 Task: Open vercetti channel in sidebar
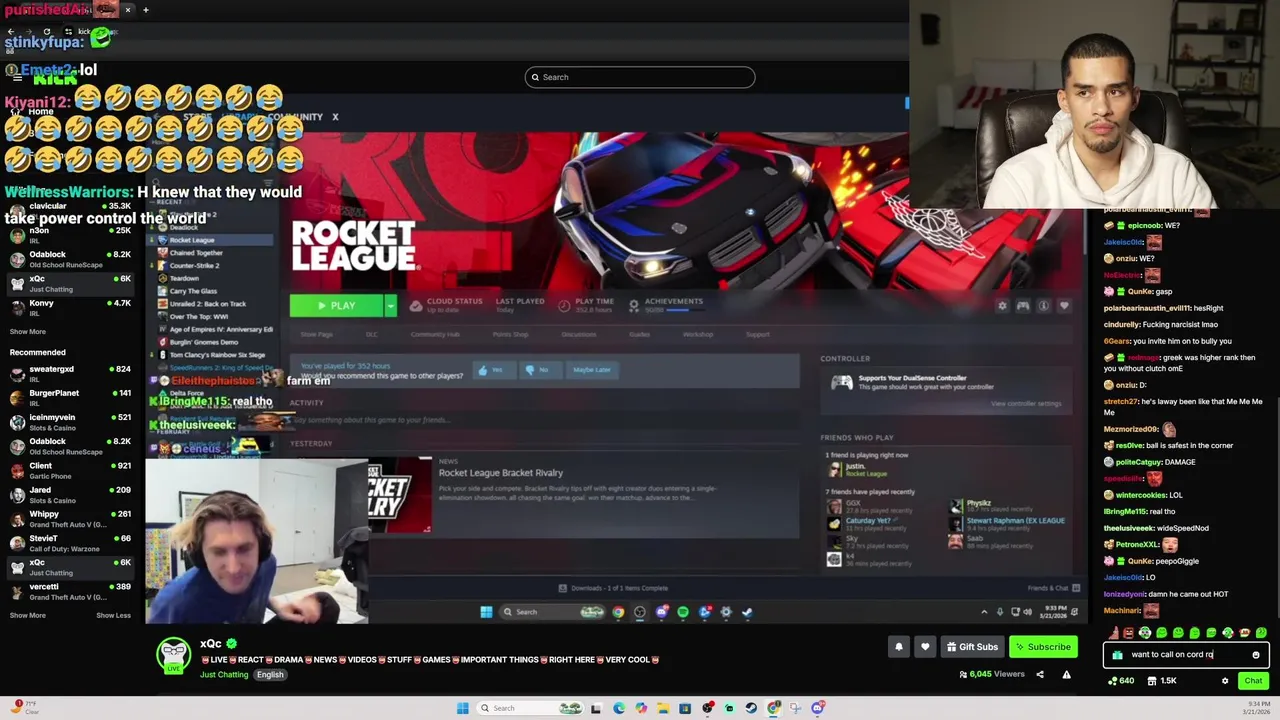(x=69, y=592)
